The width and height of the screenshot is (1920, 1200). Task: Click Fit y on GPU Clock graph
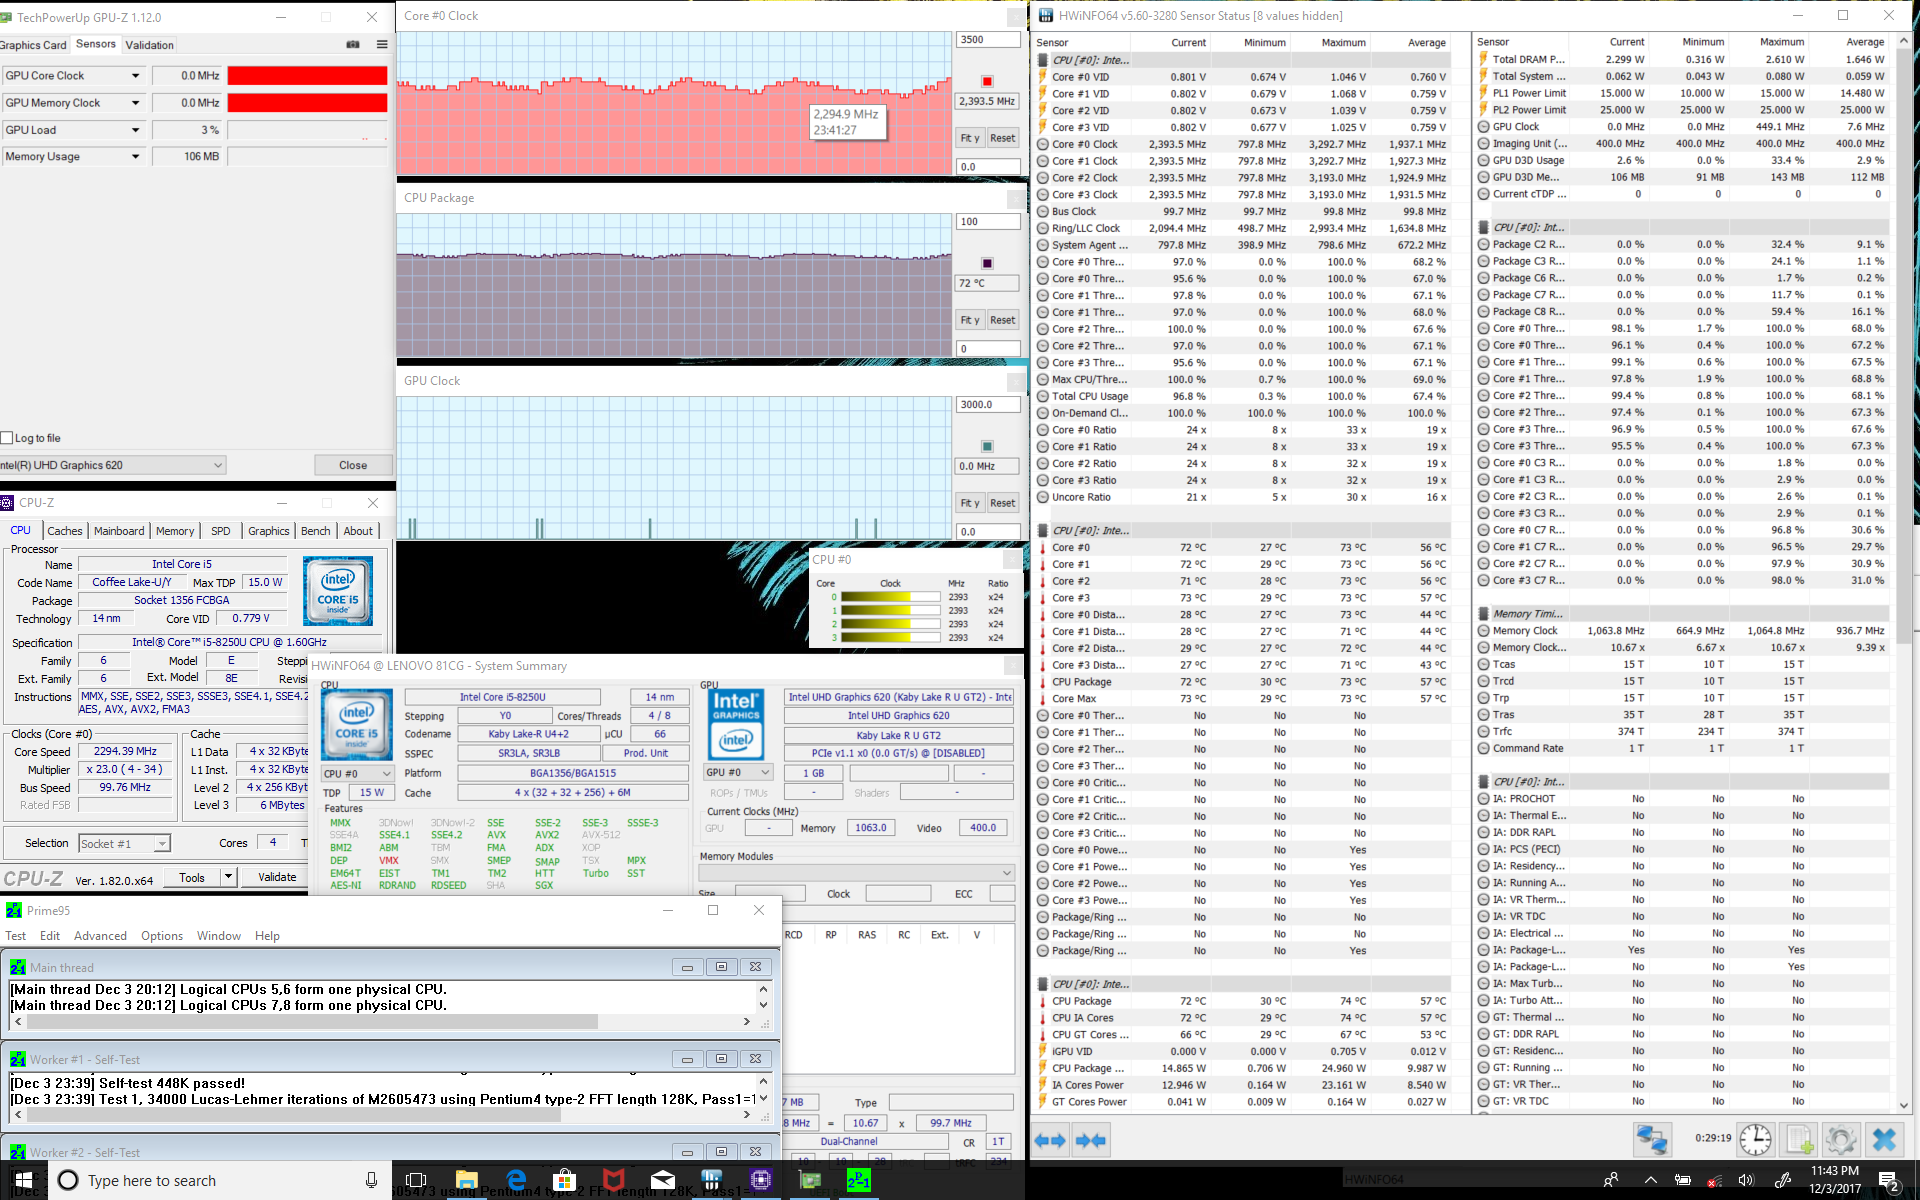click(969, 503)
